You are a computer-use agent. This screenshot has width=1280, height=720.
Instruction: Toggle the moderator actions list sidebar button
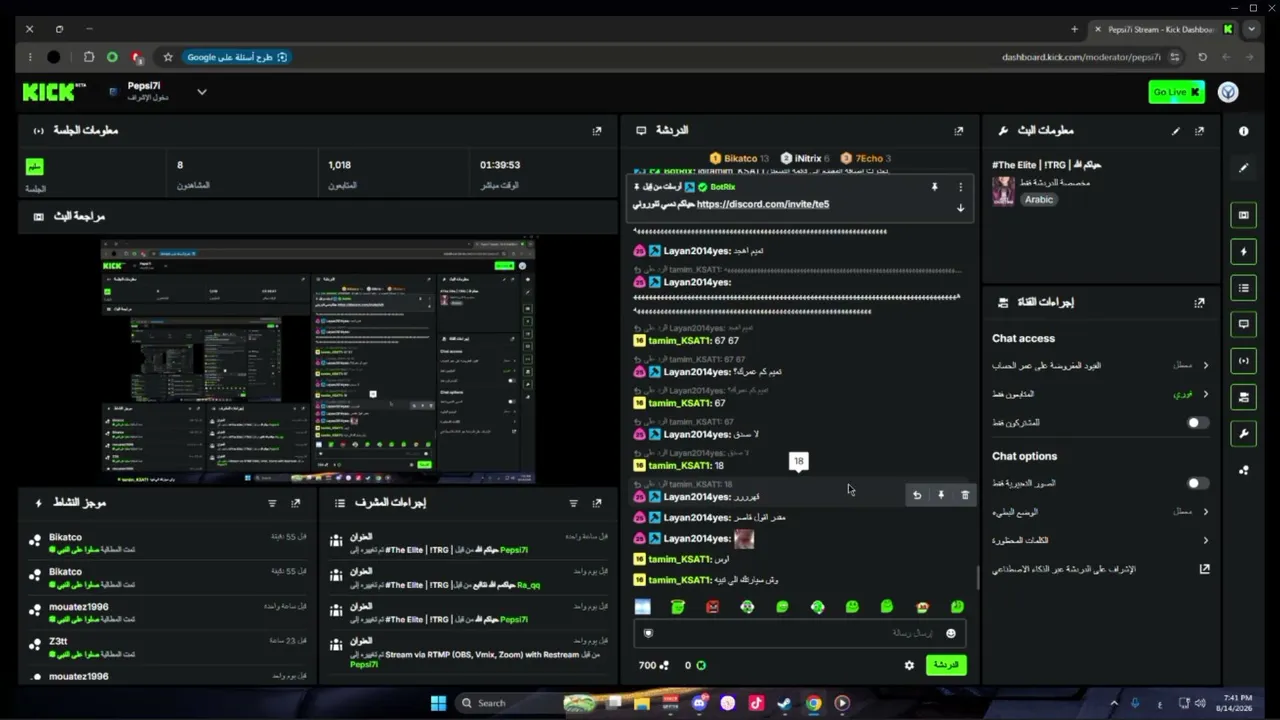coord(1244,288)
